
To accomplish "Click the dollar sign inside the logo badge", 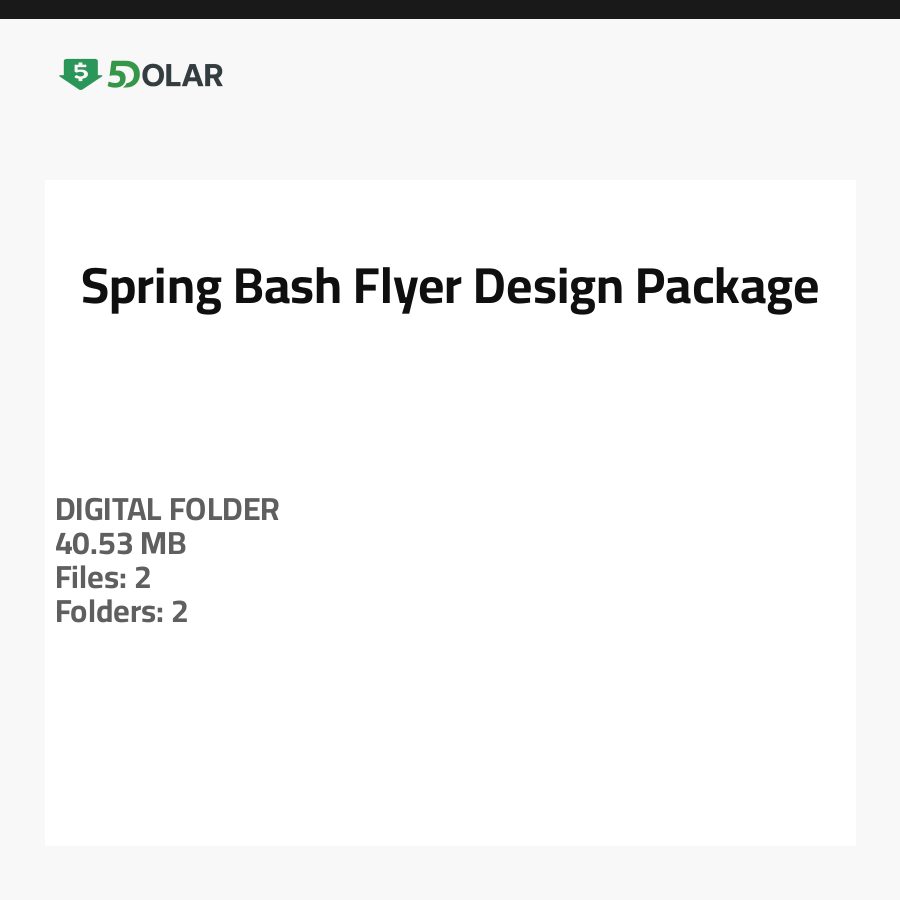I will [80, 72].
